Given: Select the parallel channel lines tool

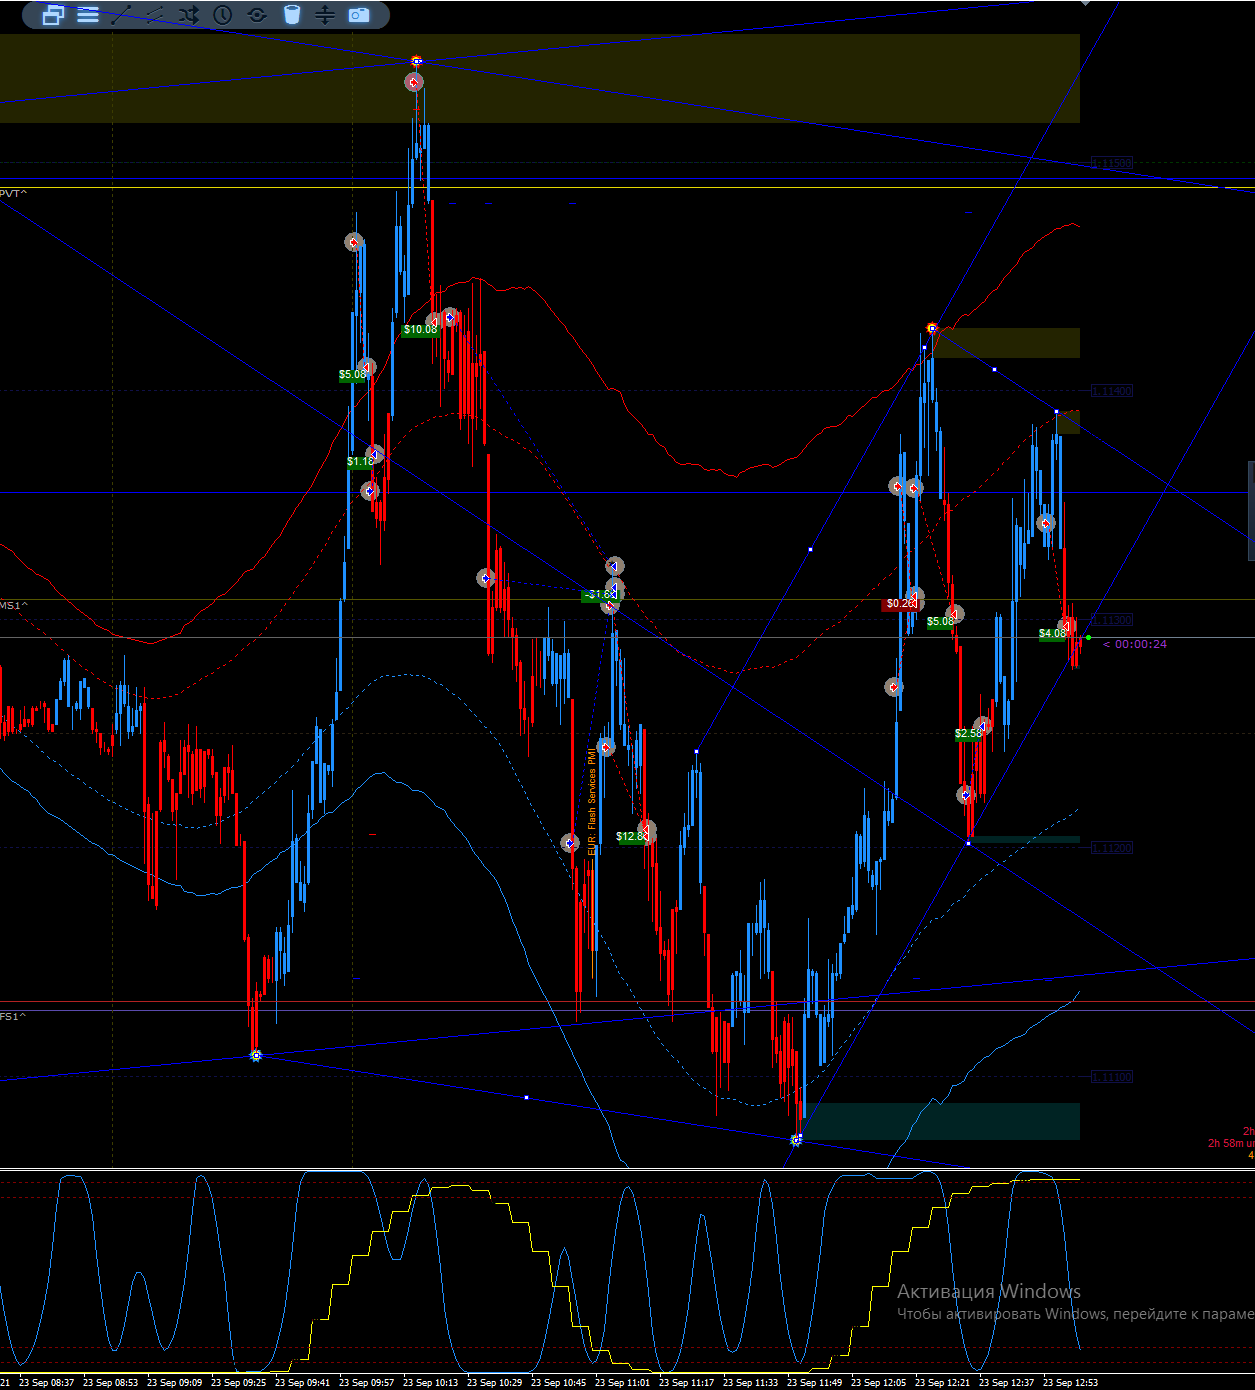Looking at the screenshot, I should click(x=155, y=15).
